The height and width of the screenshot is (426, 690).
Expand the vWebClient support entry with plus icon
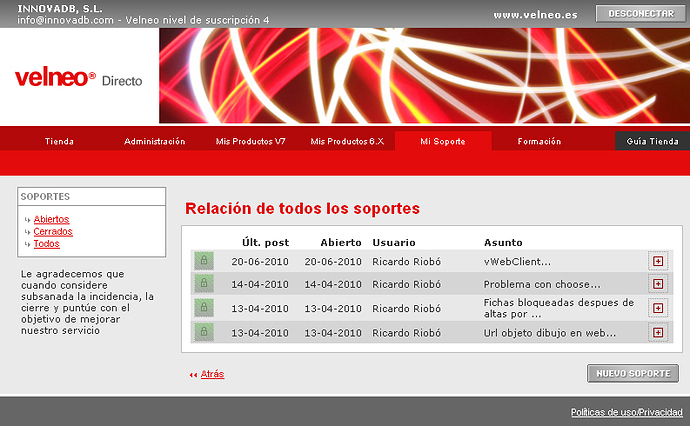point(658,261)
